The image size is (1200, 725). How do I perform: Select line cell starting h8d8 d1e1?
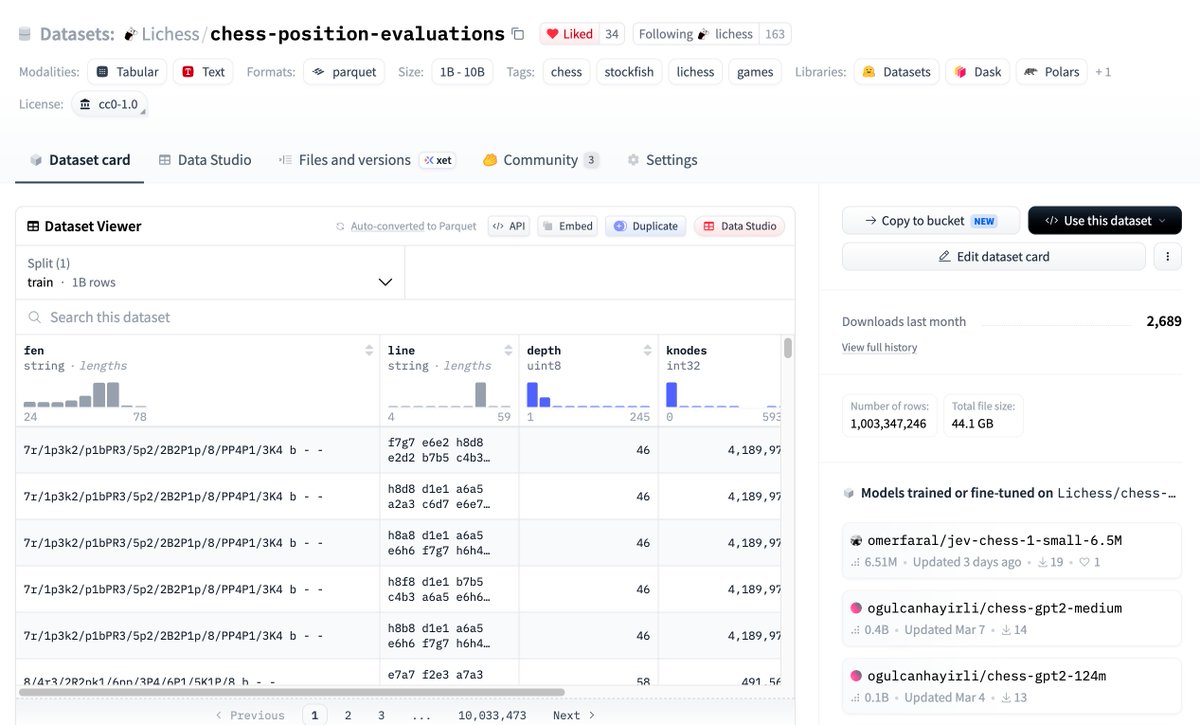pos(449,496)
